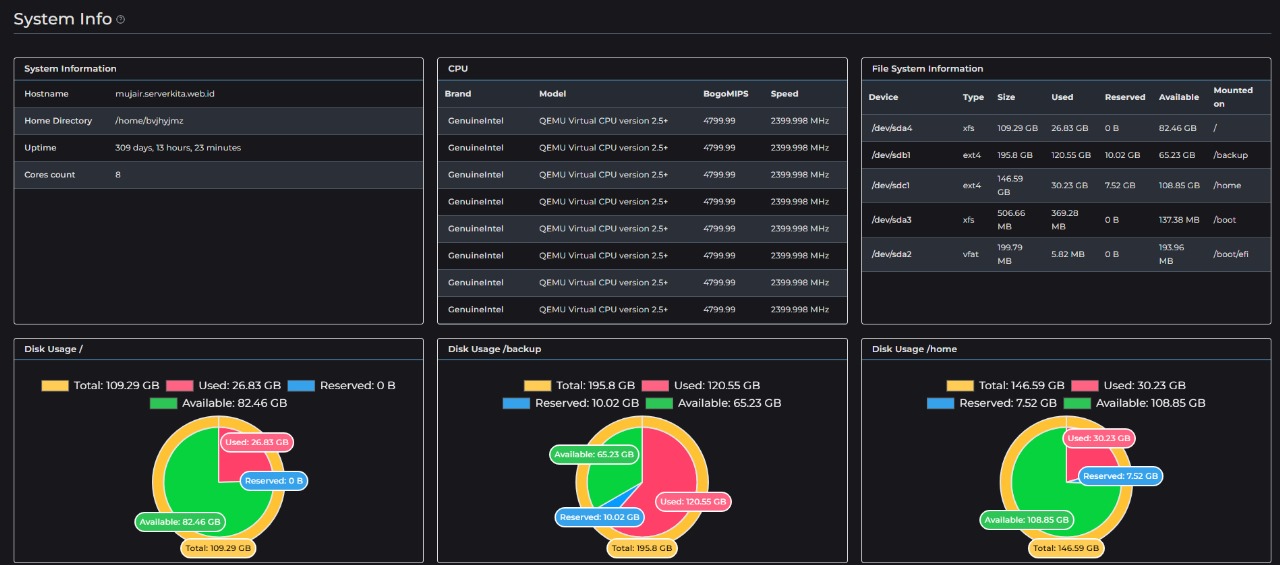The image size is (1280, 565).
Task: Click the hostname mujair.serverkita.web.id
Action: point(165,94)
